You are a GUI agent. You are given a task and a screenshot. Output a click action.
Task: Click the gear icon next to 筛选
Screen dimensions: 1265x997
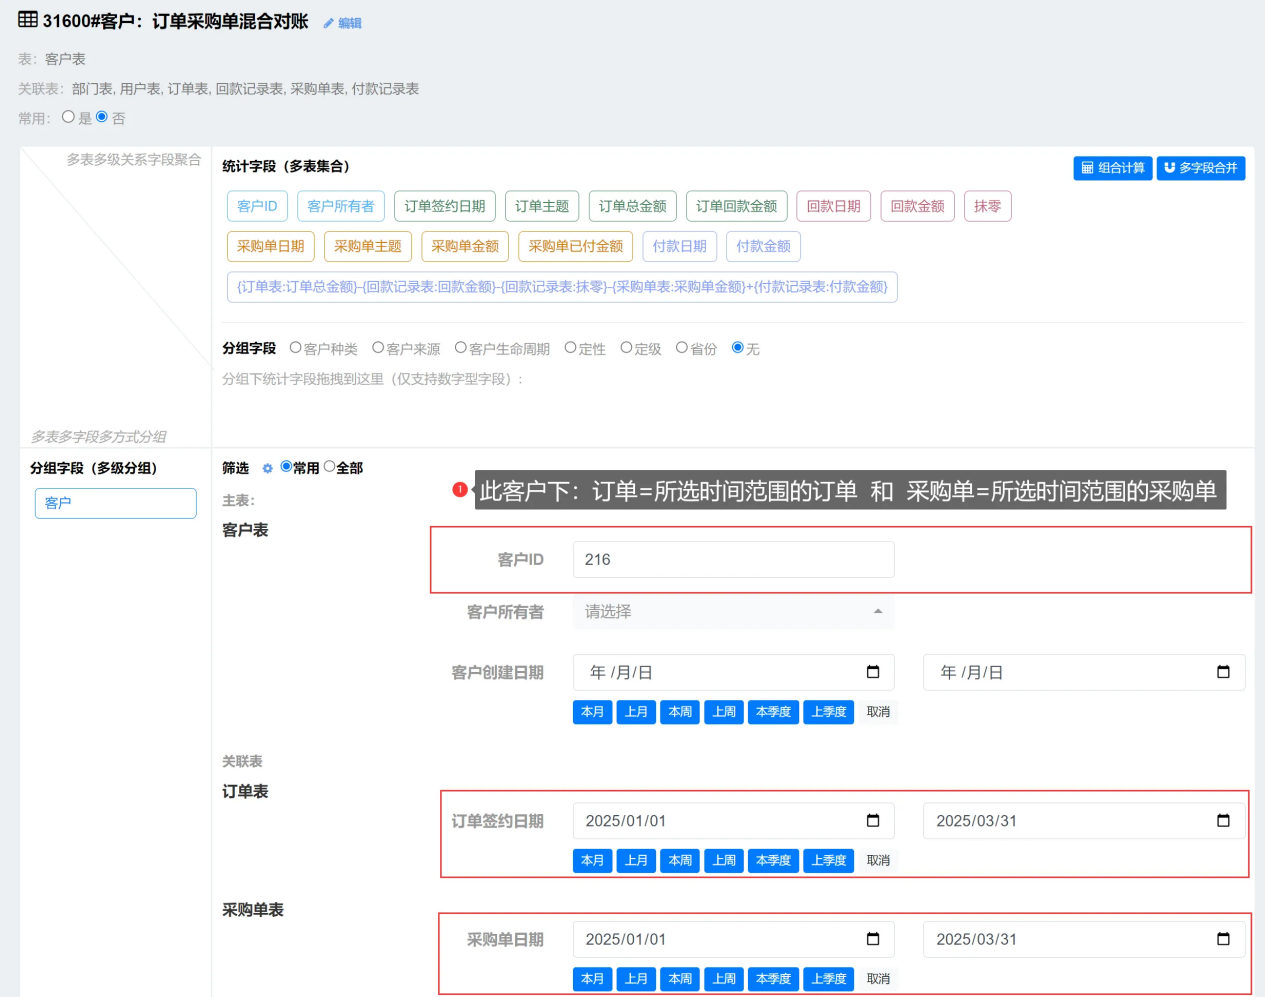point(267,468)
